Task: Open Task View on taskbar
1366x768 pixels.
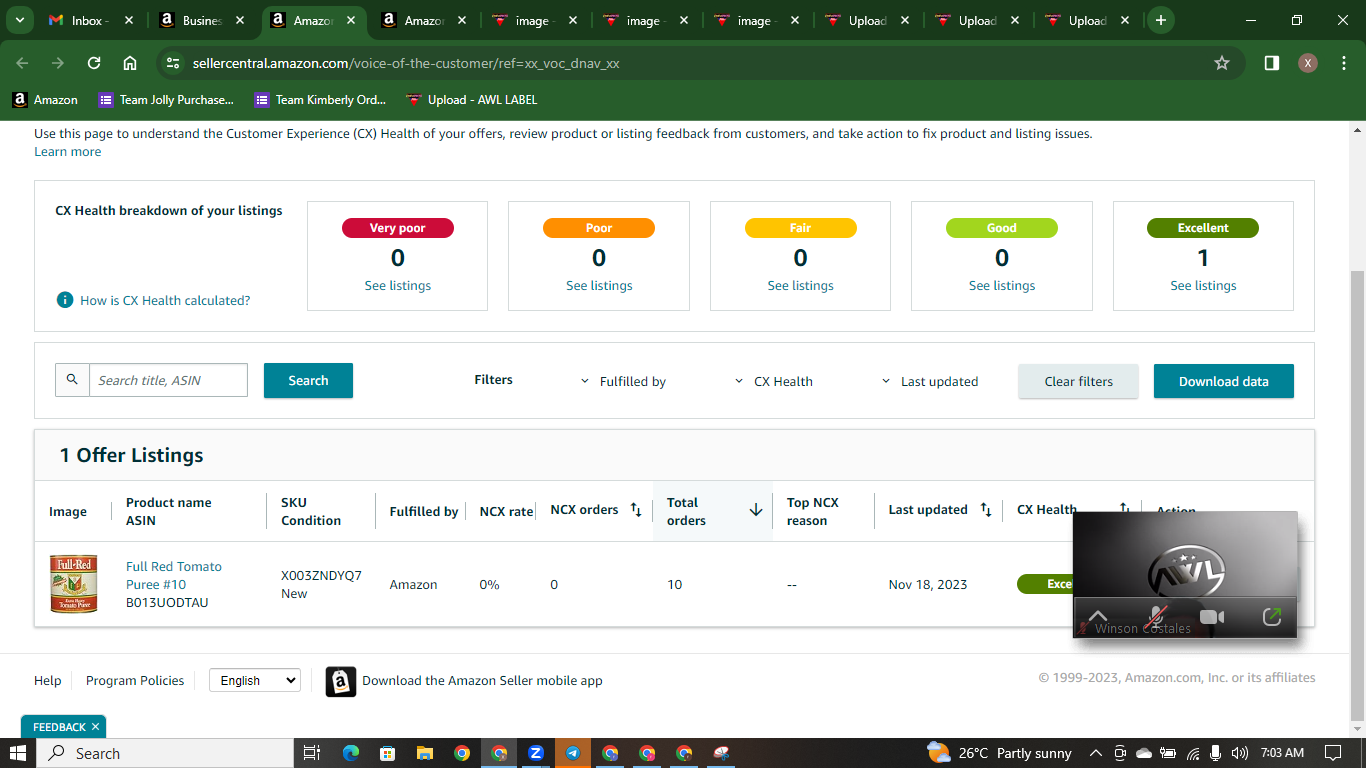Action: click(311, 753)
